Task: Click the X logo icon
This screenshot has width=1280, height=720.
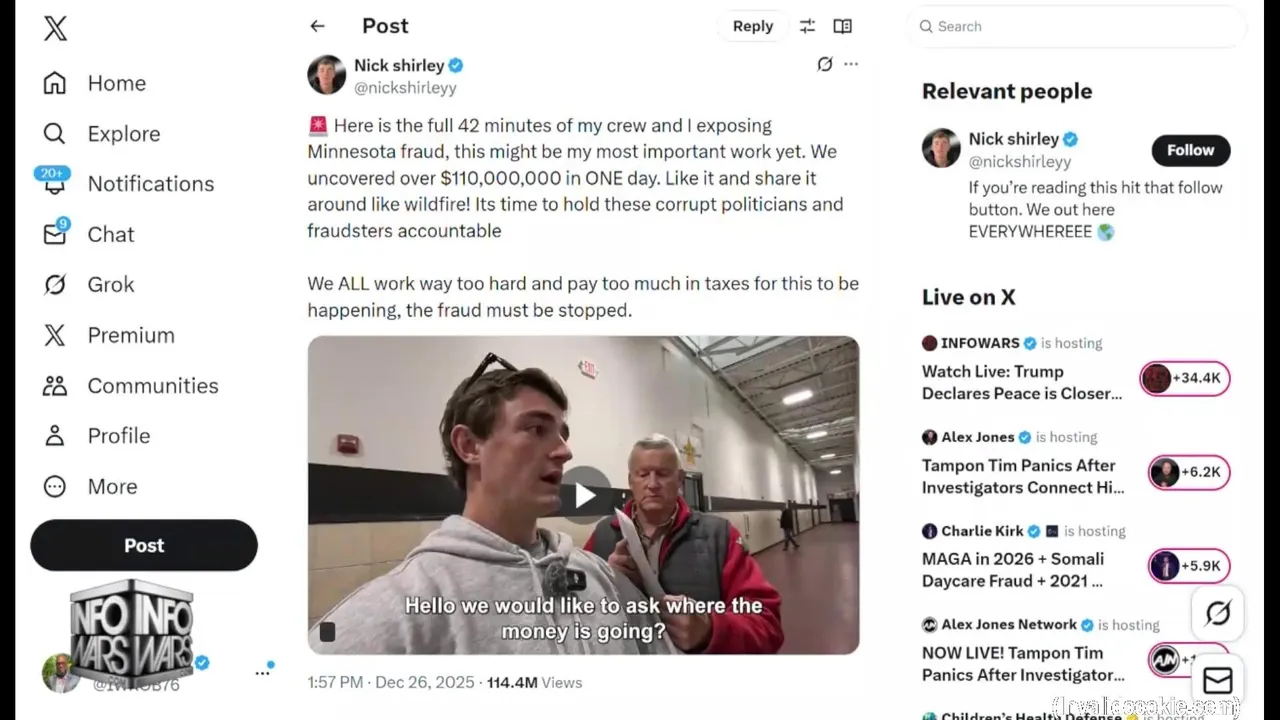Action: click(x=56, y=28)
